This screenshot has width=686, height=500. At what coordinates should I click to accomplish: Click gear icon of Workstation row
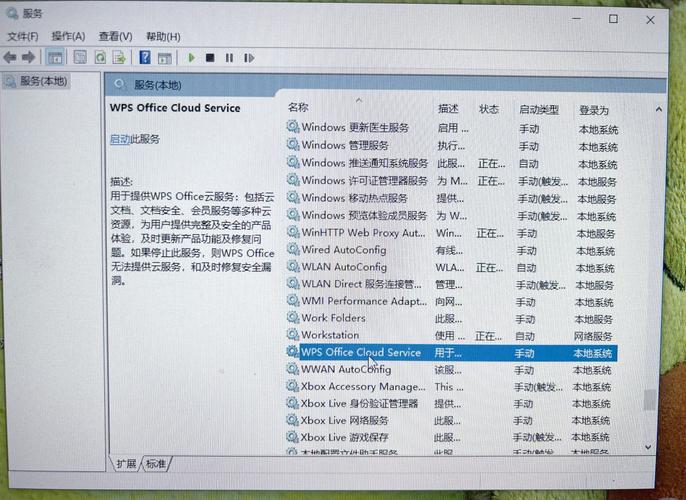click(292, 334)
